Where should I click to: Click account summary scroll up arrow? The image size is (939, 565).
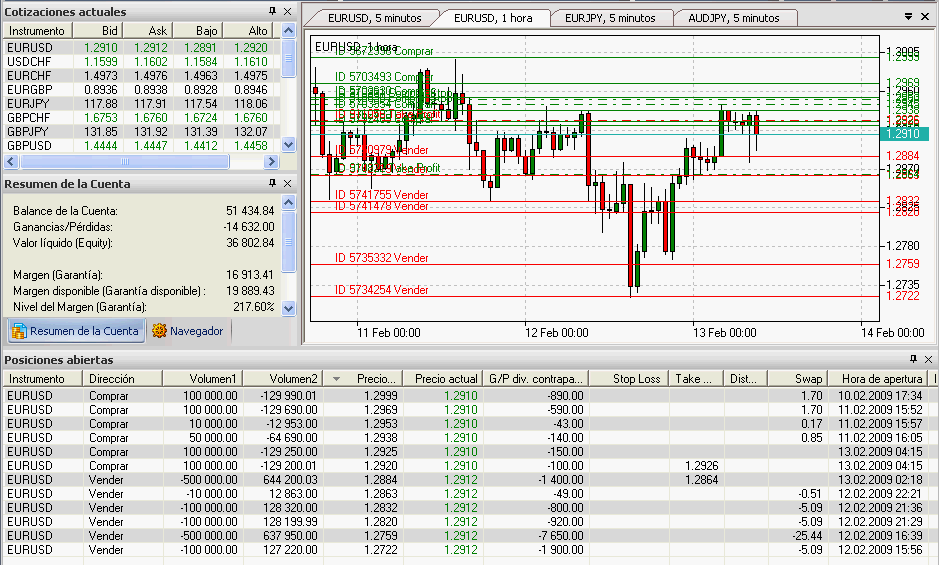[289, 203]
